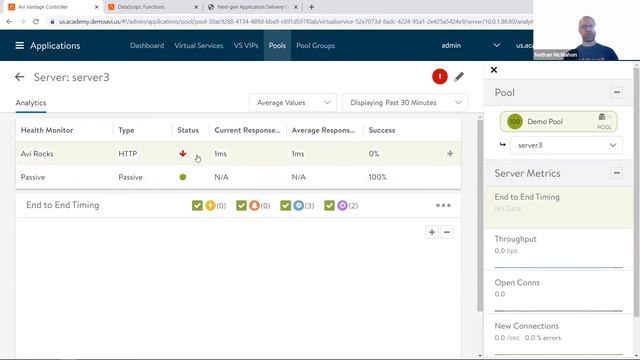Click the red down status arrow
Viewport: 640px width, 360px height.
pyautogui.click(x=182, y=153)
